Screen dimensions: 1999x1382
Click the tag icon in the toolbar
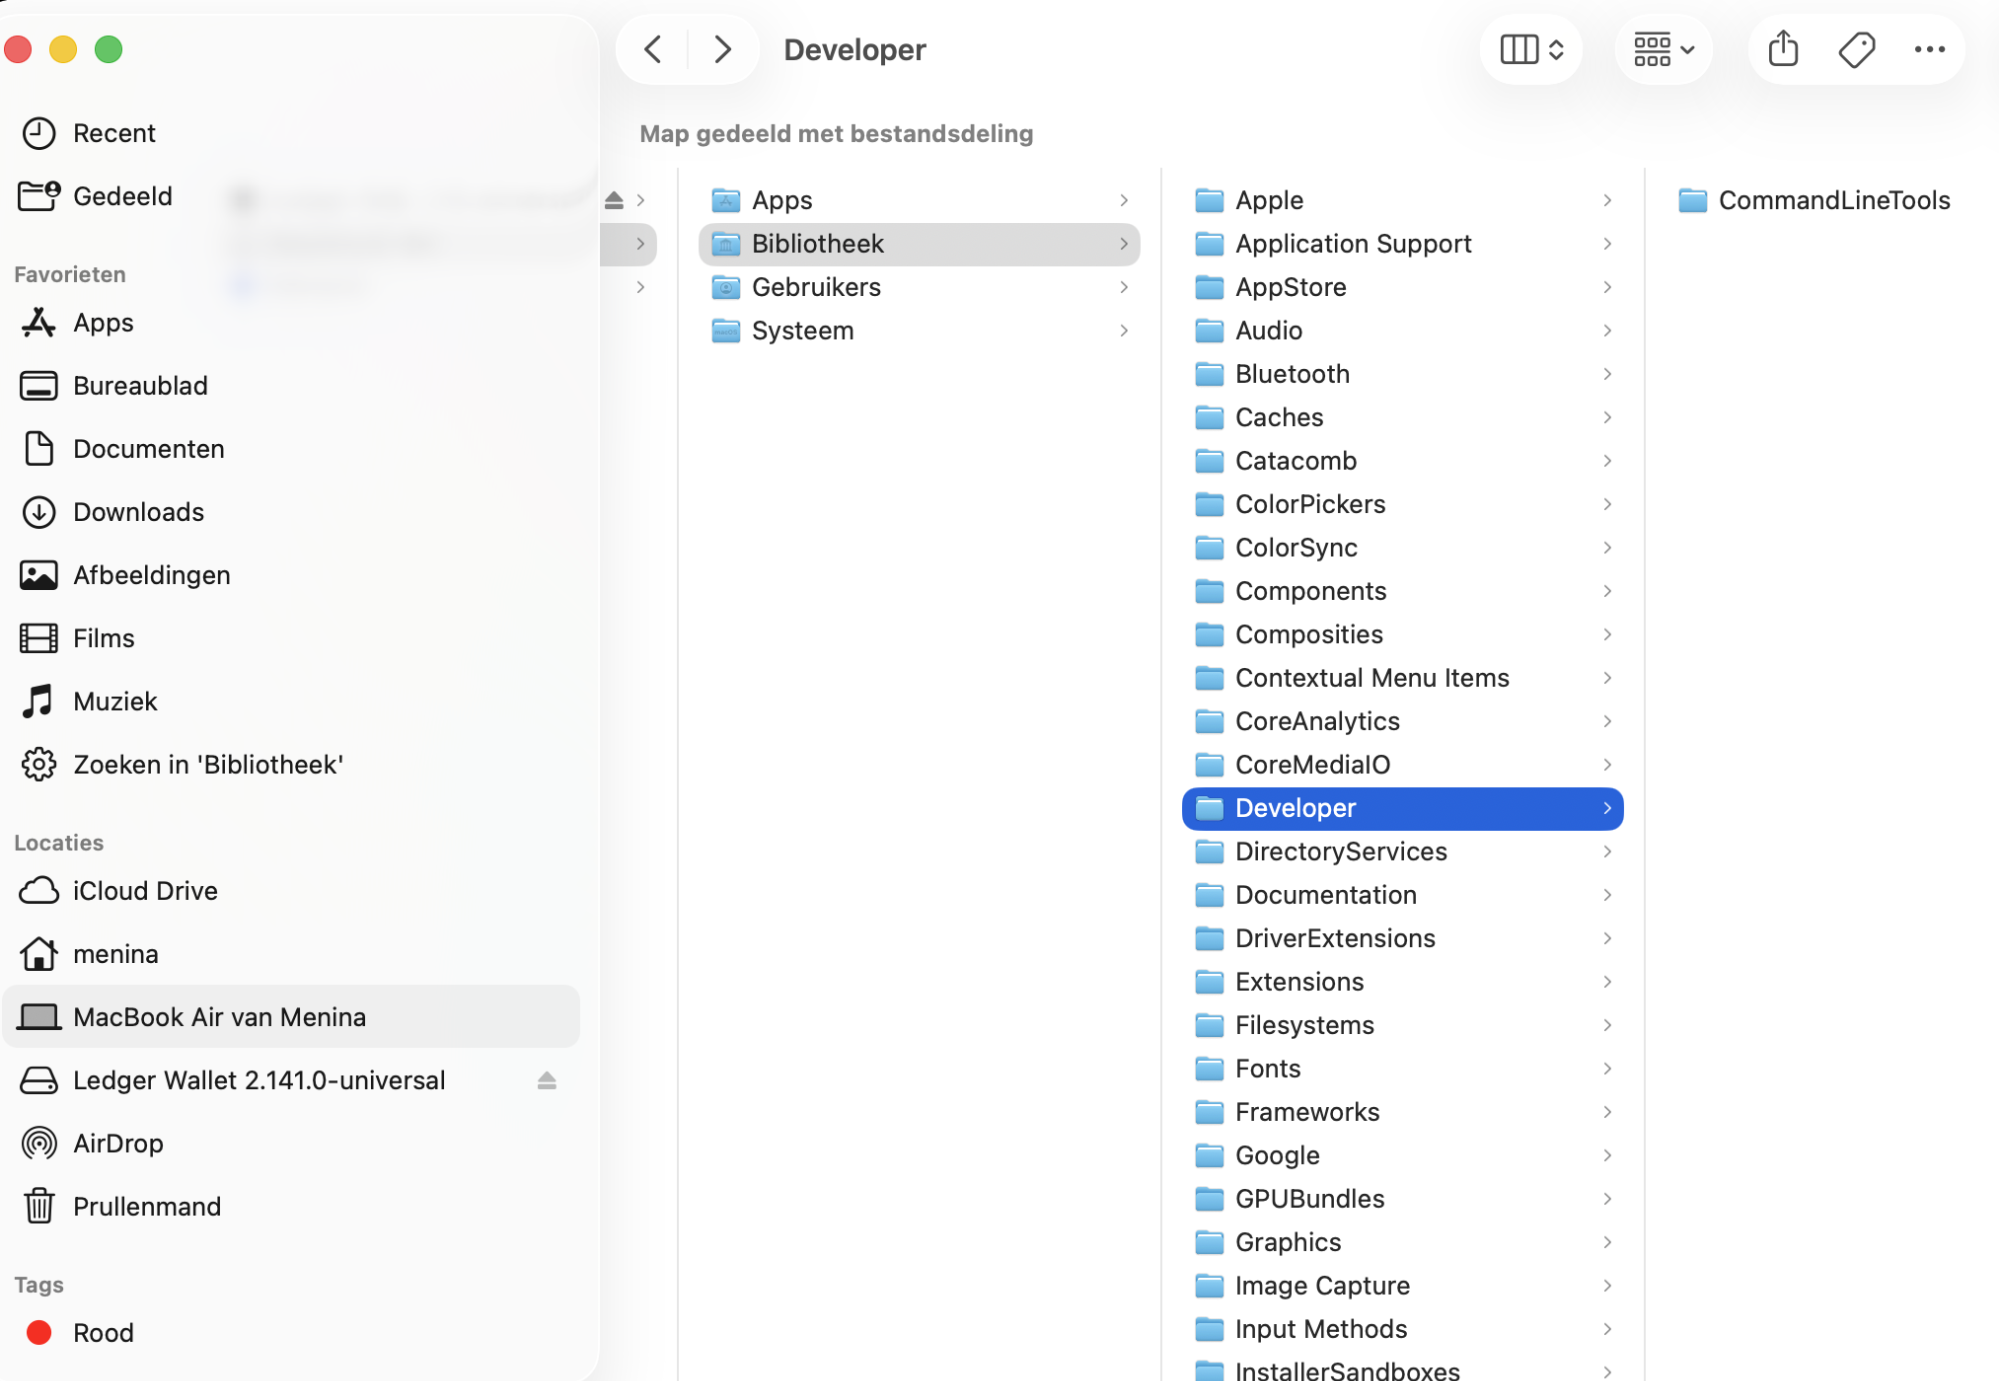[x=1856, y=49]
